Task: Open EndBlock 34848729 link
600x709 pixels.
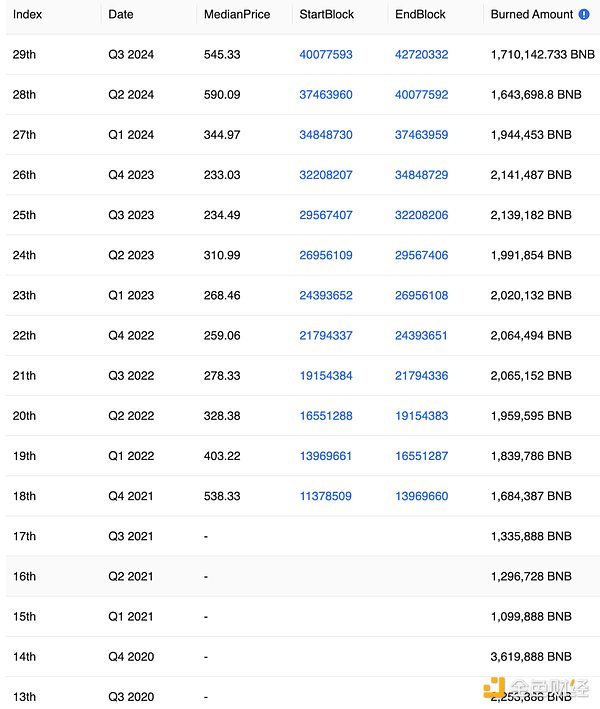Action: coord(422,175)
